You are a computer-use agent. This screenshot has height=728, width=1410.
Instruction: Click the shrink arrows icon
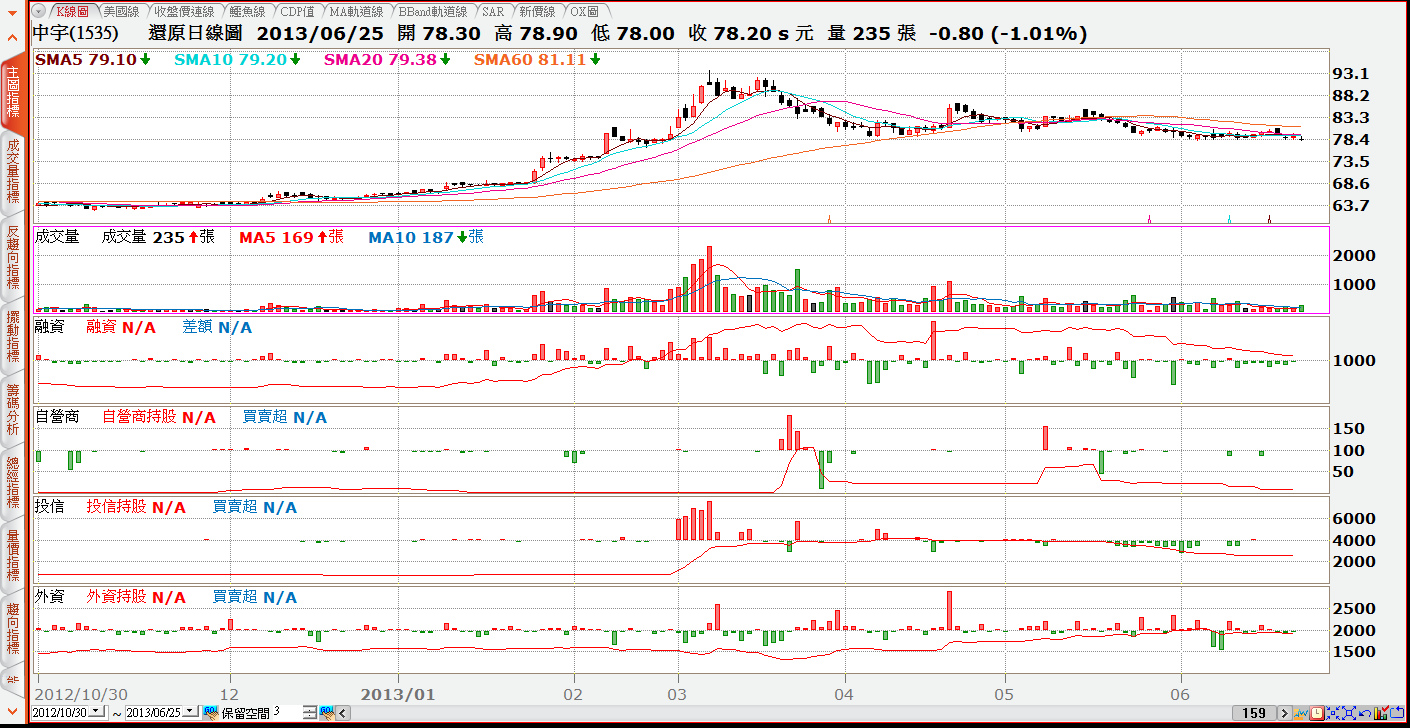click(1333, 713)
